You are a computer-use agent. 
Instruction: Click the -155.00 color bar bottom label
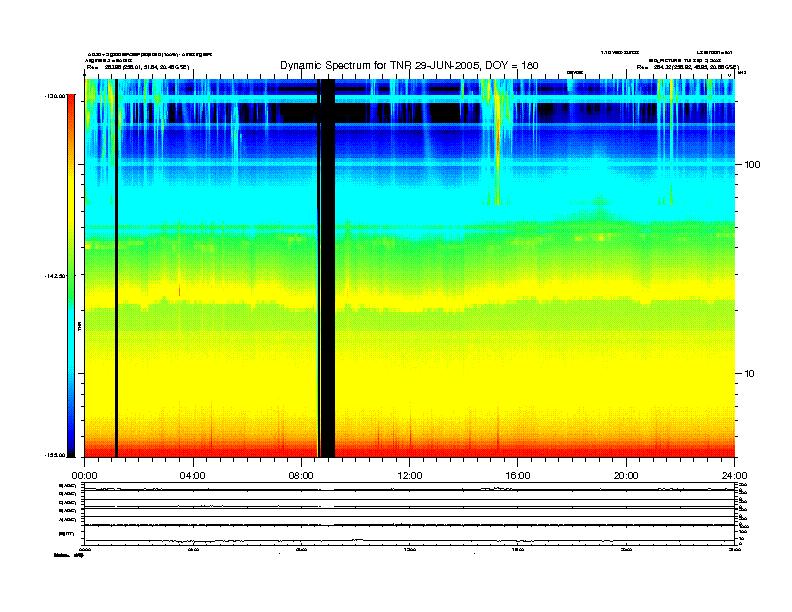coord(55,455)
